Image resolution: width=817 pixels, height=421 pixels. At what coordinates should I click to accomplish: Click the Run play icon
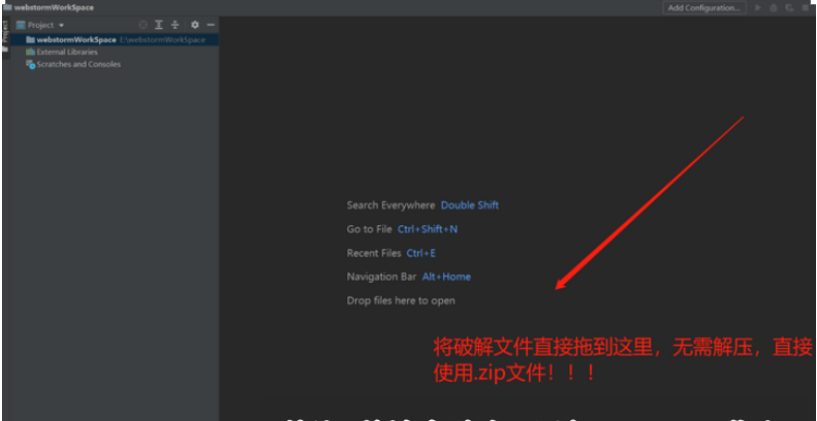(758, 8)
